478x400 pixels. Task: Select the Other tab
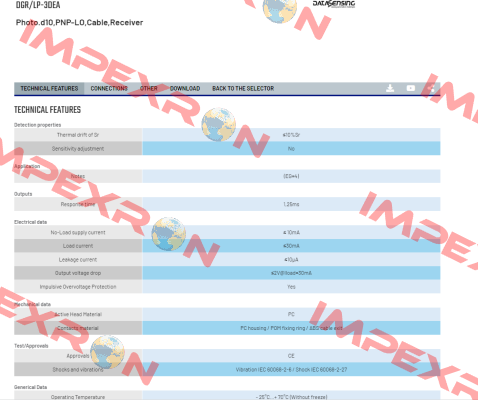[148, 89]
